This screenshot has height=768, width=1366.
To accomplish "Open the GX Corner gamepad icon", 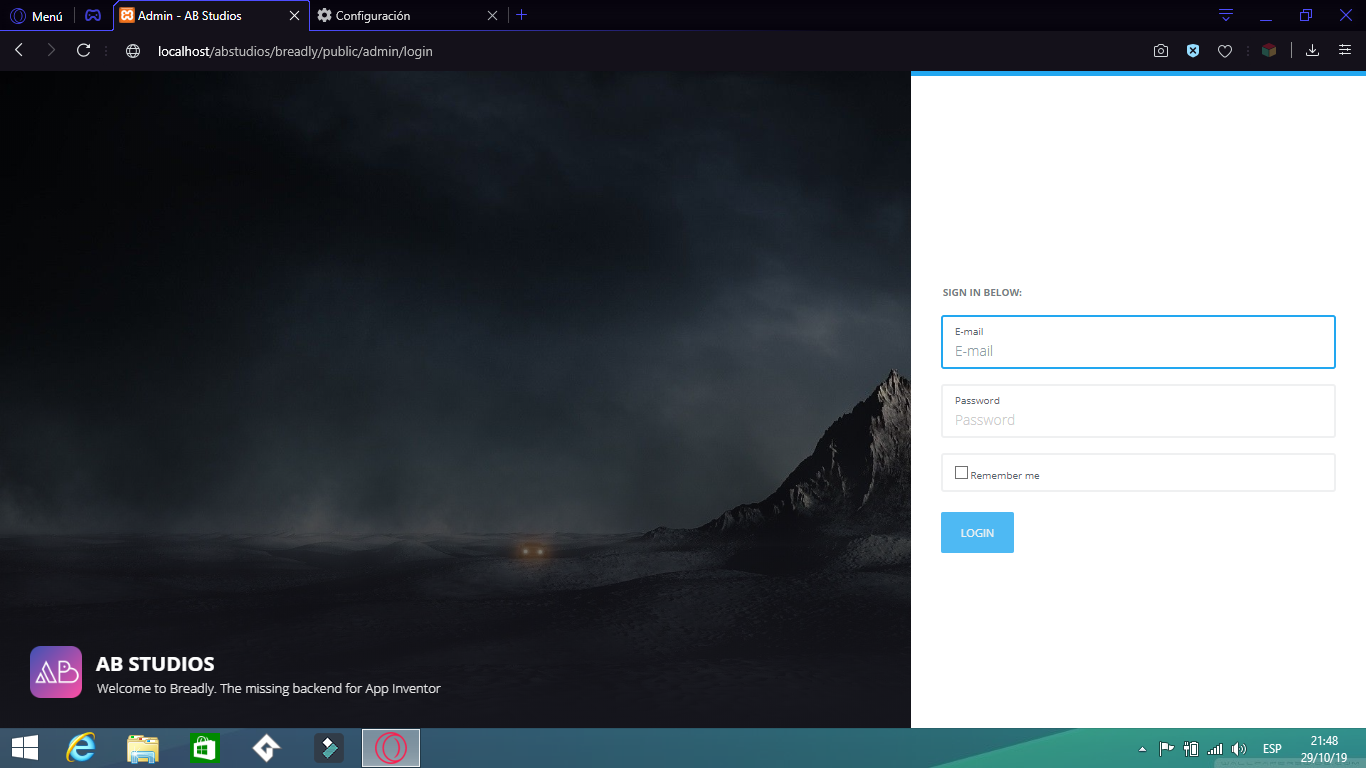I will [x=92, y=16].
